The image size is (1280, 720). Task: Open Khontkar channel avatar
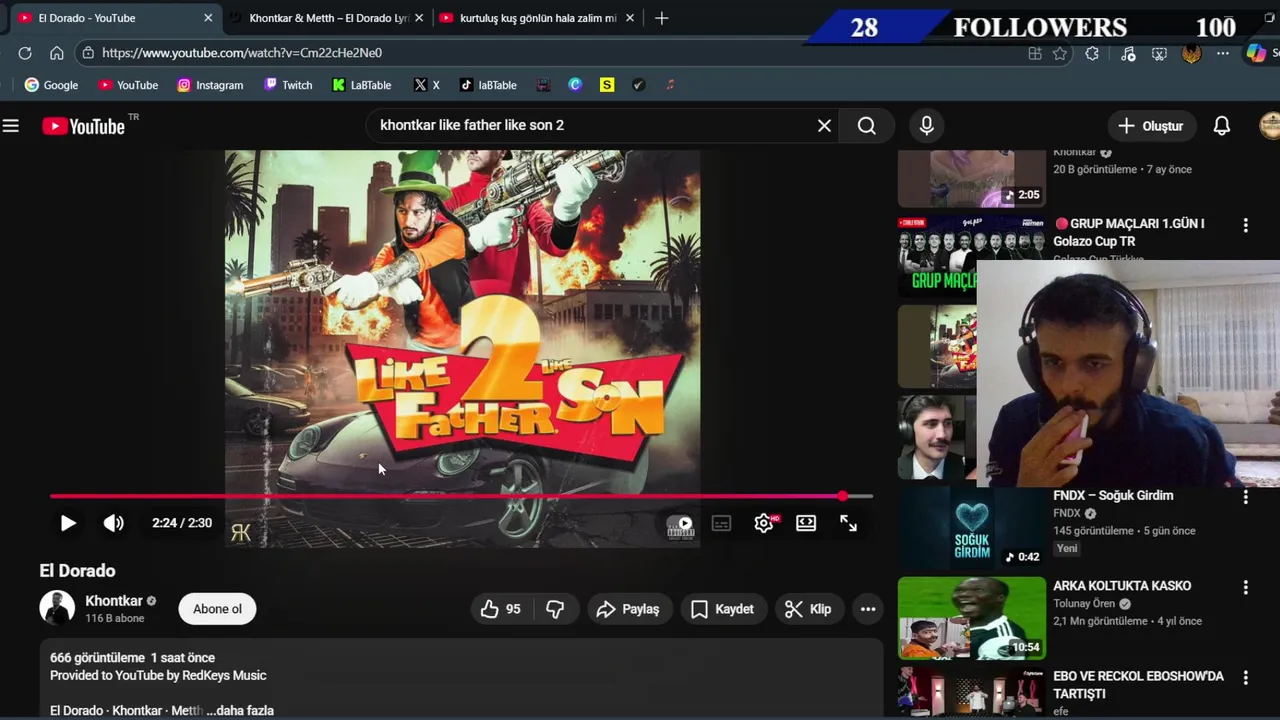pos(57,608)
